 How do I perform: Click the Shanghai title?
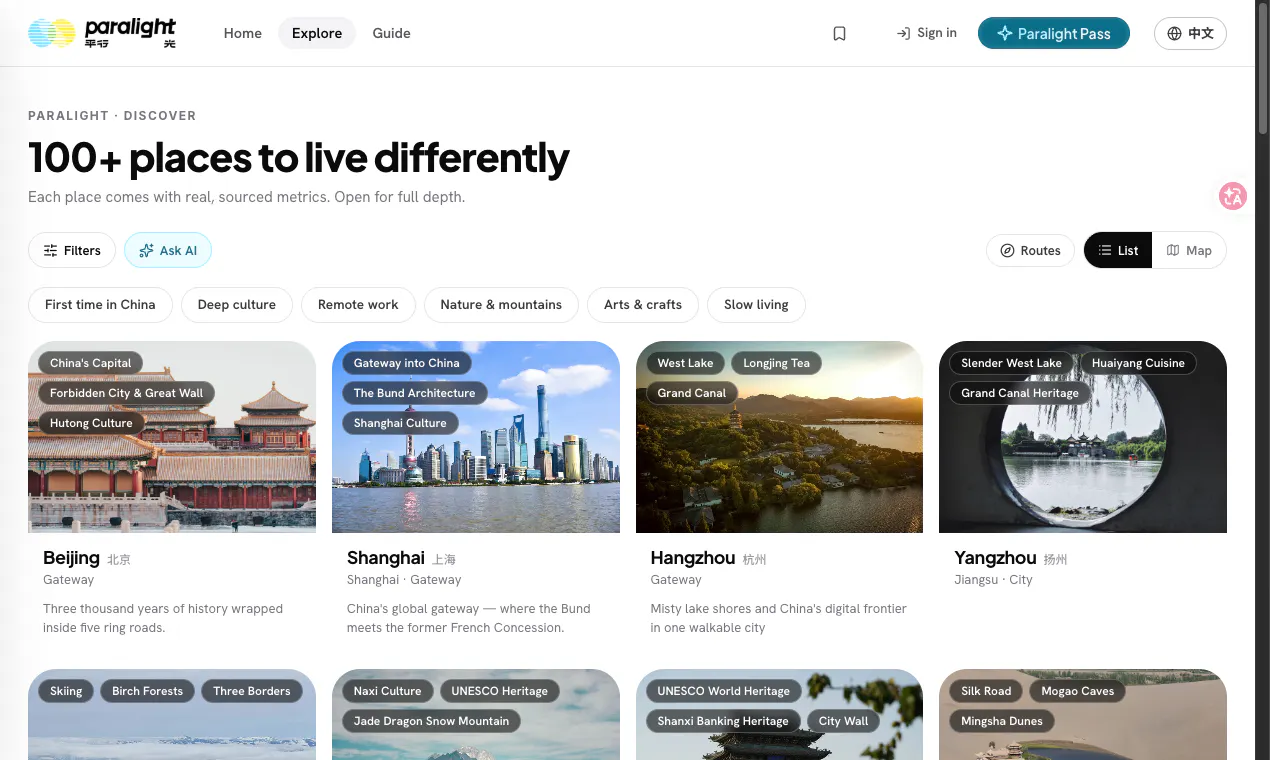click(386, 558)
